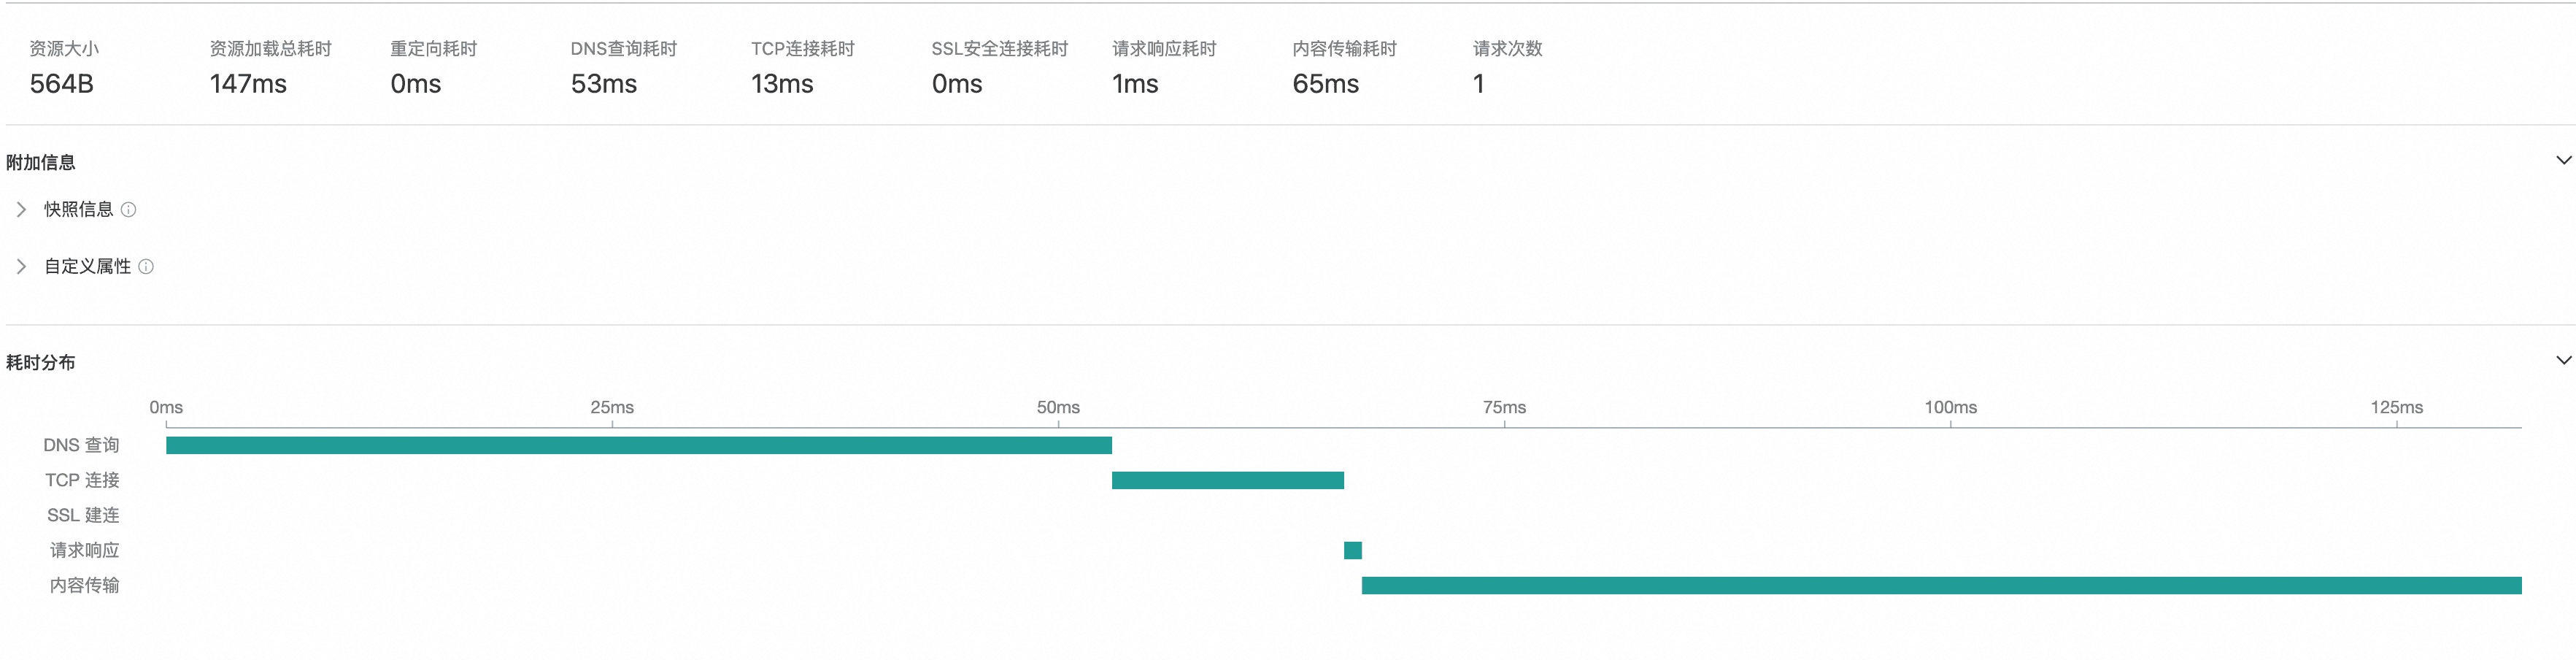Click the DNS查询耗时 53ms value
Image resolution: width=2576 pixels, height=660 pixels.
click(x=603, y=84)
